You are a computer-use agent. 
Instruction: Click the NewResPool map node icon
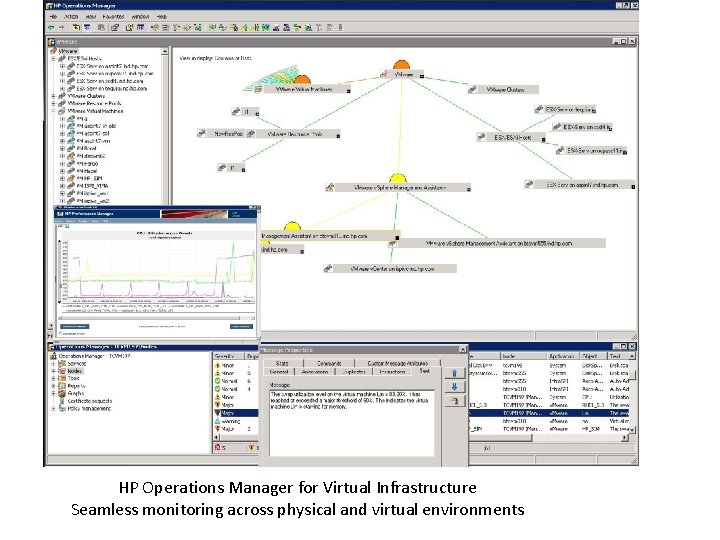pos(202,134)
